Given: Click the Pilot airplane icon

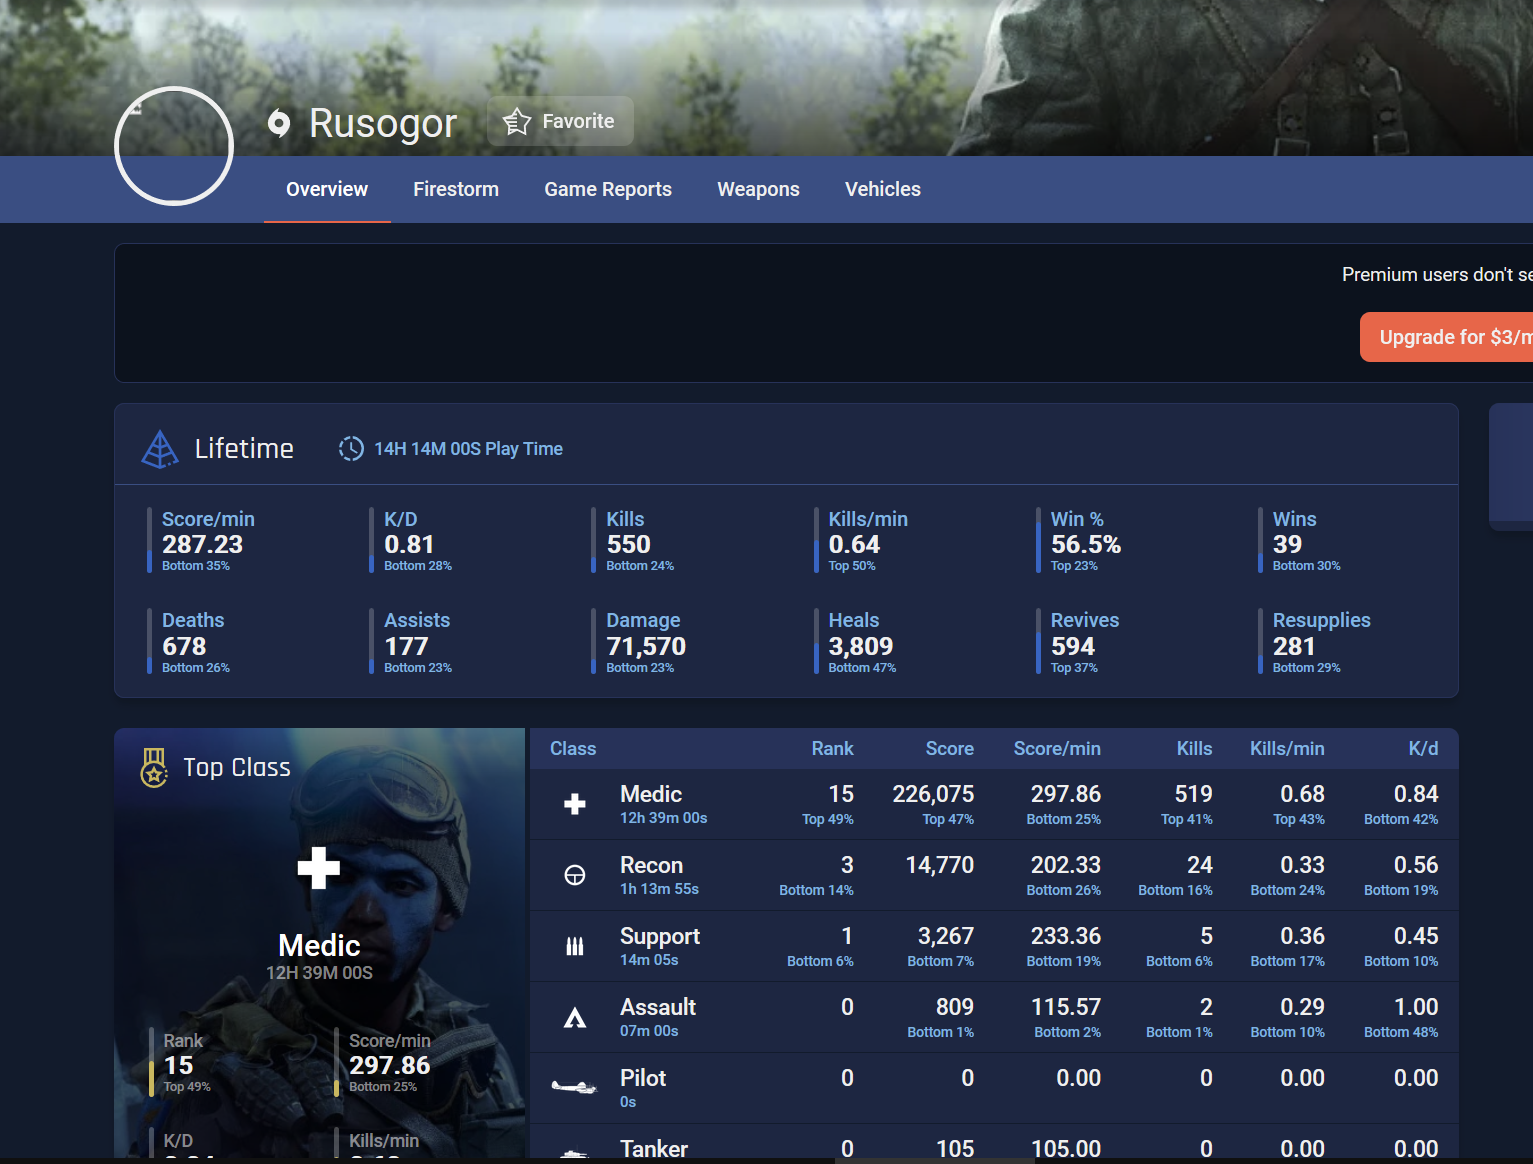Looking at the screenshot, I should coord(574,1087).
